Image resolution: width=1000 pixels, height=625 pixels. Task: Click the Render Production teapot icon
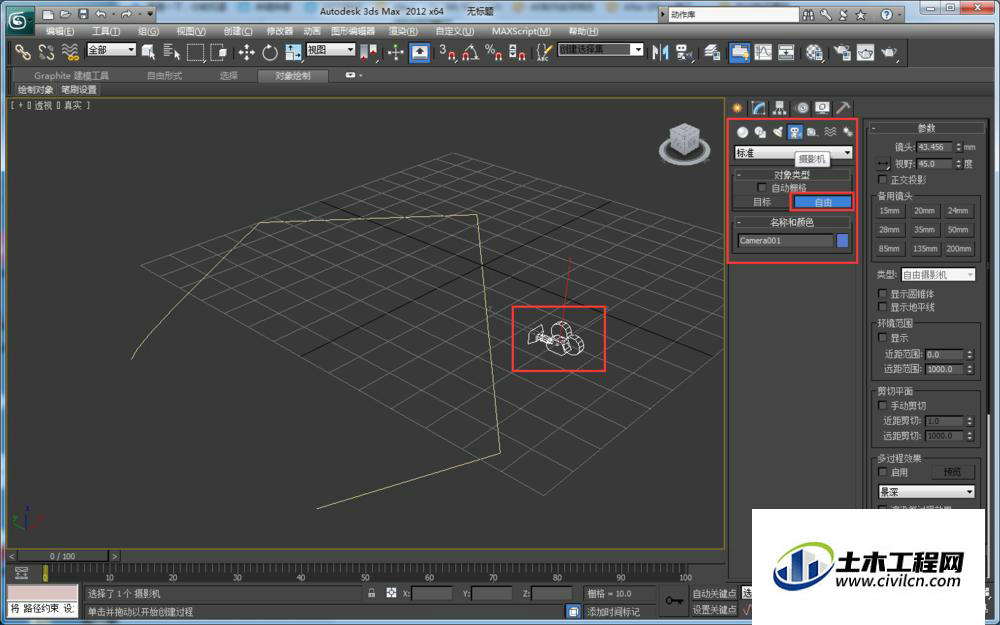[x=888, y=52]
